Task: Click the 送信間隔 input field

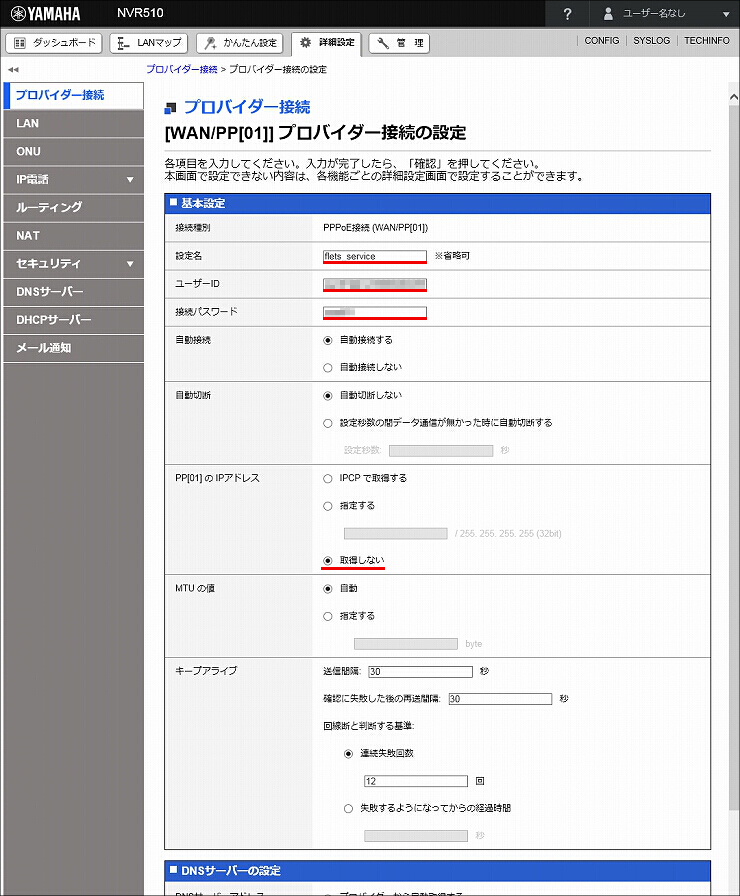Action: click(421, 671)
